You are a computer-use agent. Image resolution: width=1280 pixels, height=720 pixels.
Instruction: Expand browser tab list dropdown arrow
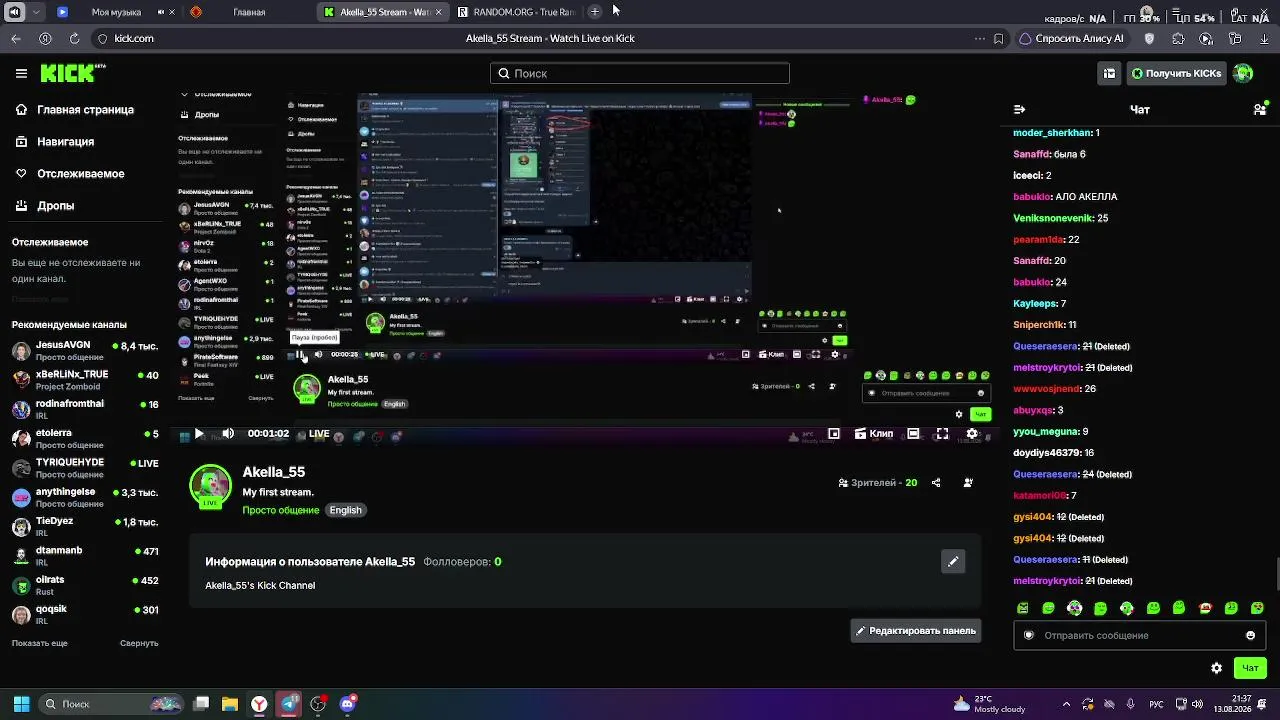click(36, 12)
